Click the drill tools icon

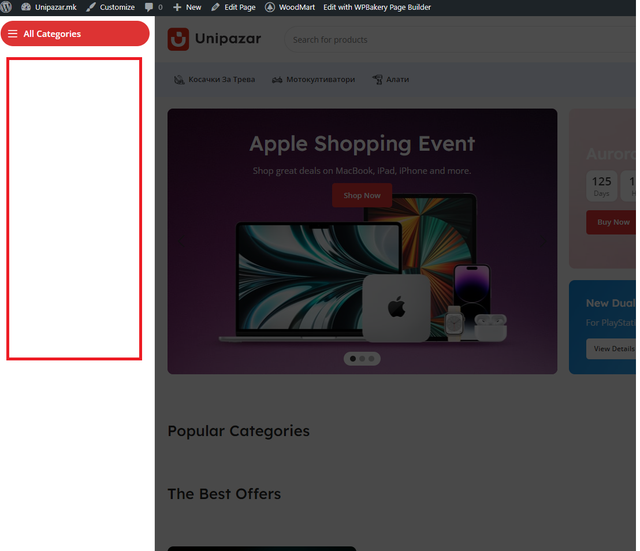pyautogui.click(x=378, y=80)
